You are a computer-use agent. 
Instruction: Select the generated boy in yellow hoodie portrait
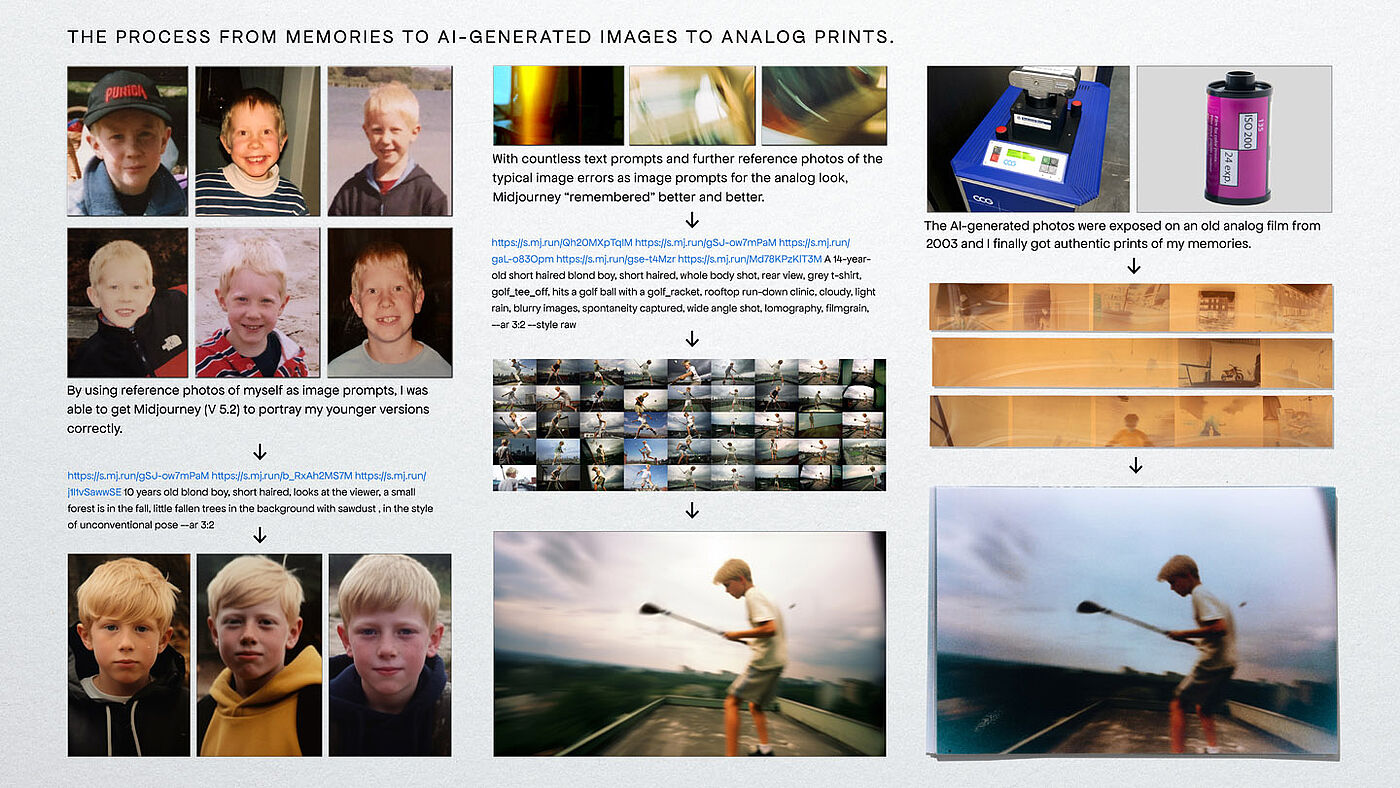click(x=259, y=655)
